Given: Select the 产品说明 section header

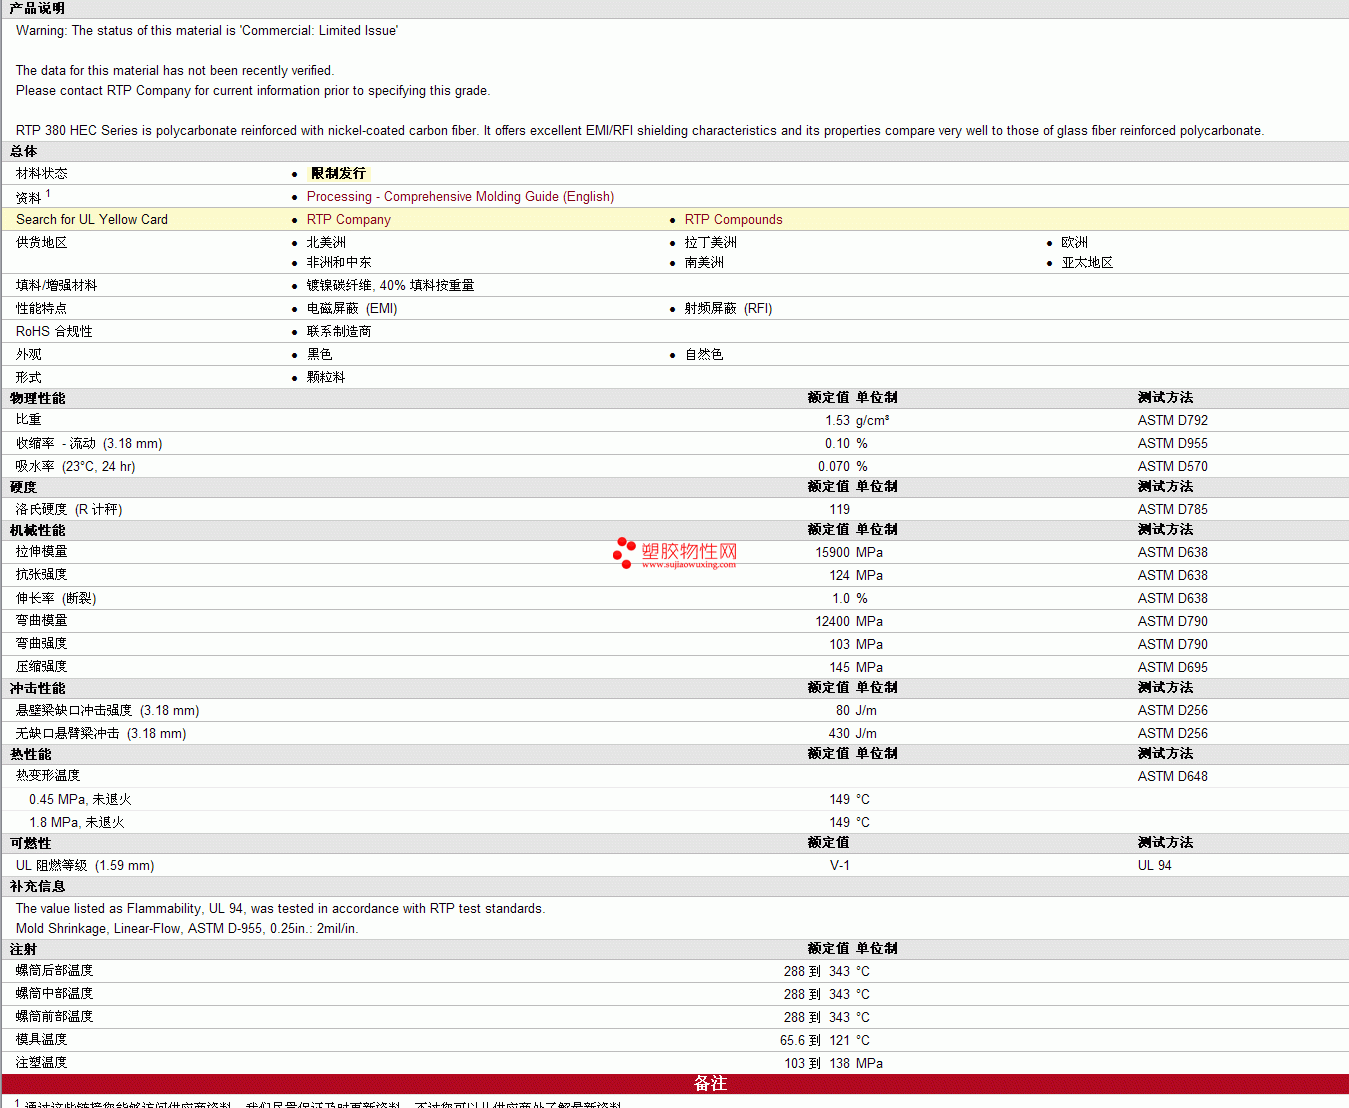Looking at the screenshot, I should [x=37, y=8].
